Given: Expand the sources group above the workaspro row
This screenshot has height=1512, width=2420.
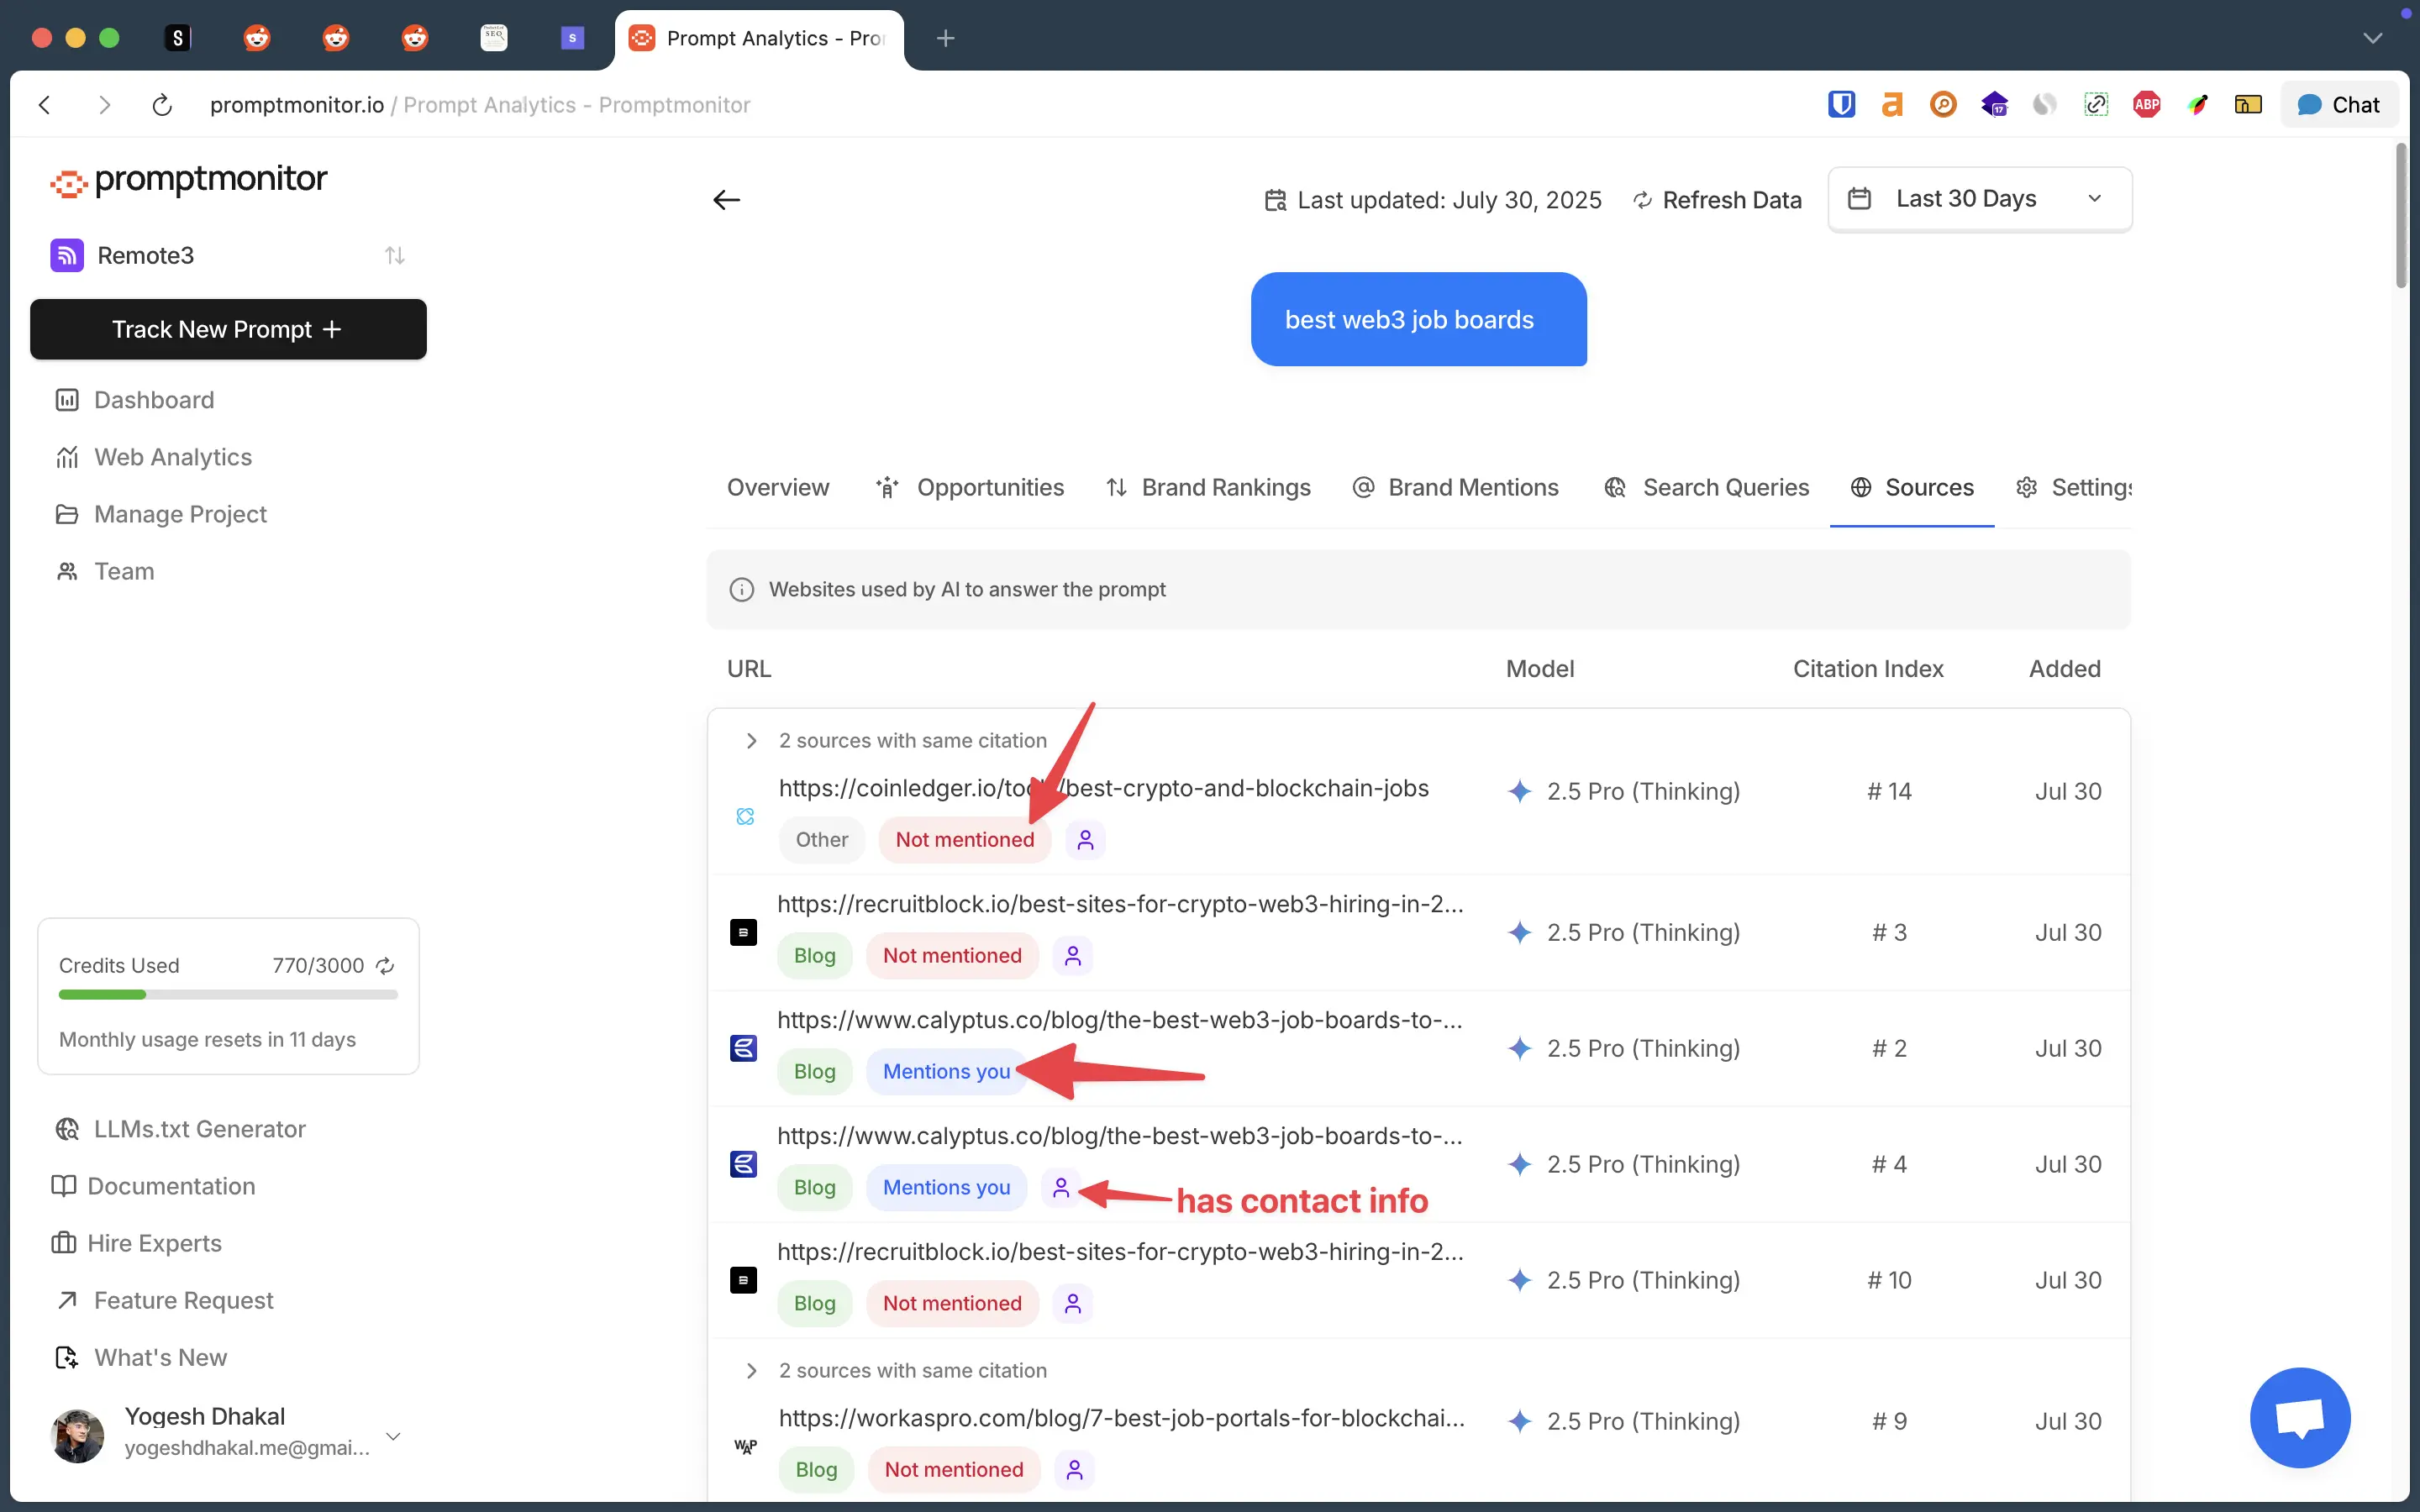Looking at the screenshot, I should [x=751, y=1371].
